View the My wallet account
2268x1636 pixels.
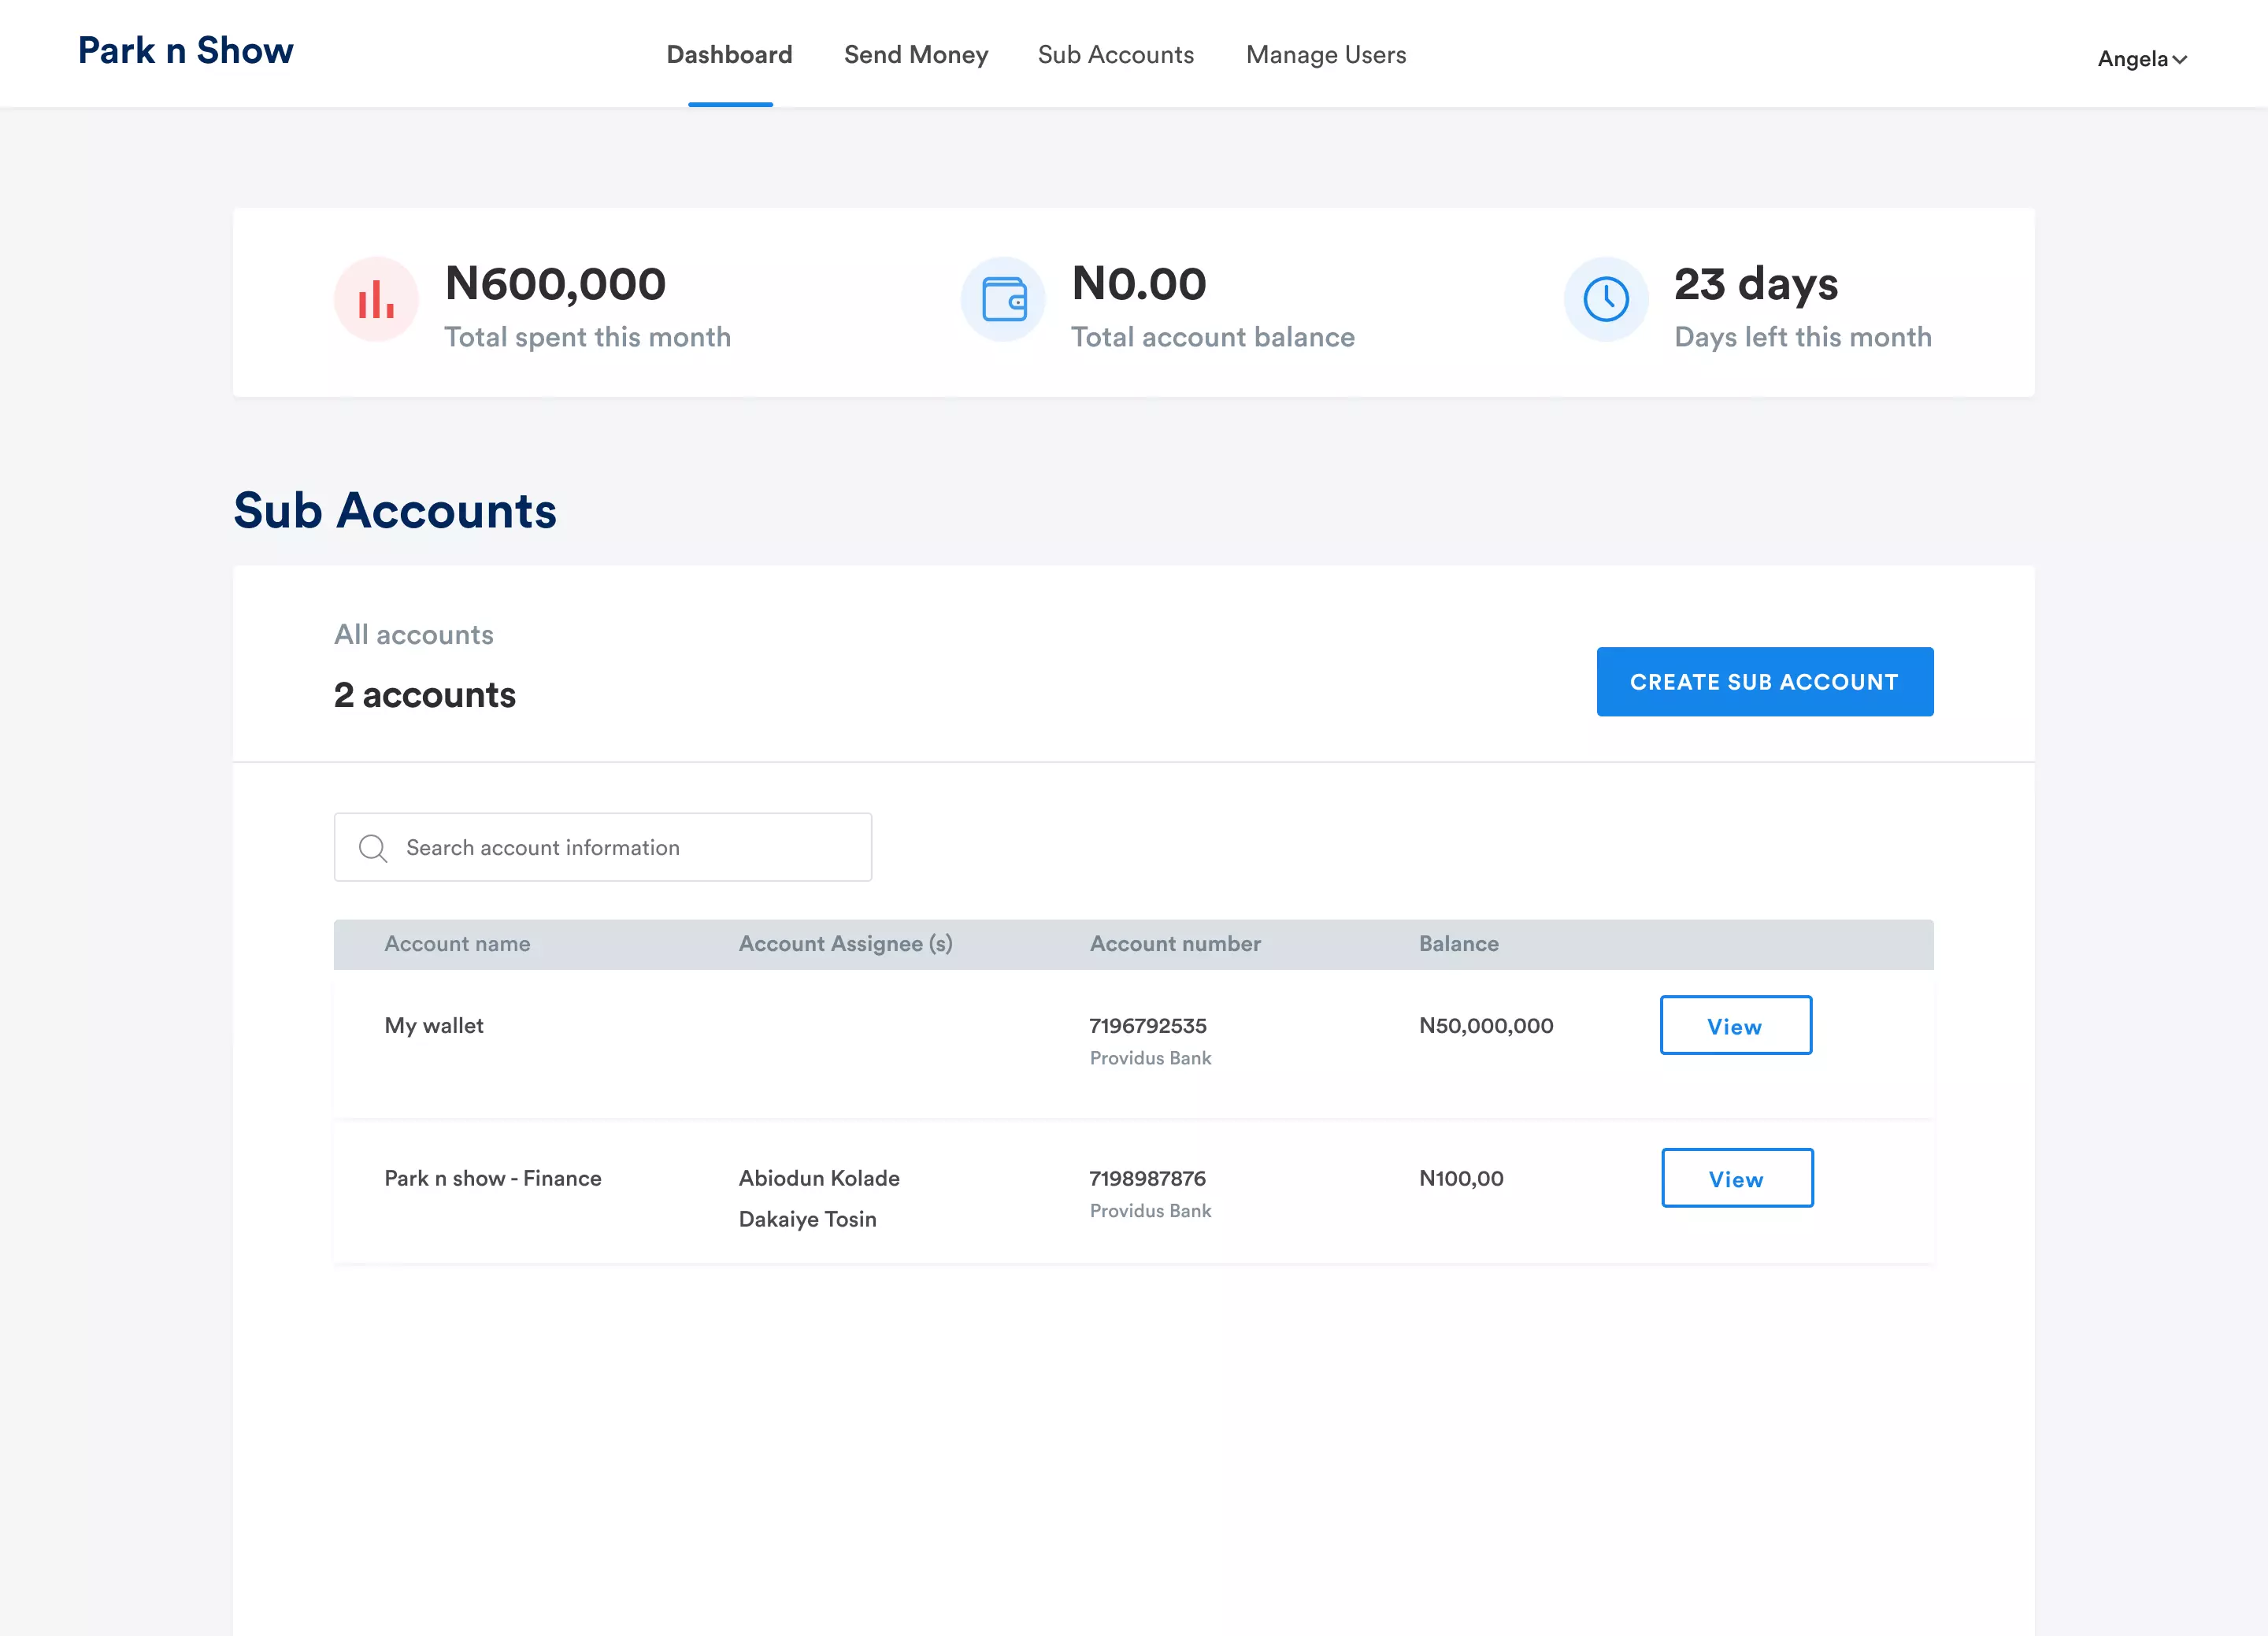coord(1736,1025)
